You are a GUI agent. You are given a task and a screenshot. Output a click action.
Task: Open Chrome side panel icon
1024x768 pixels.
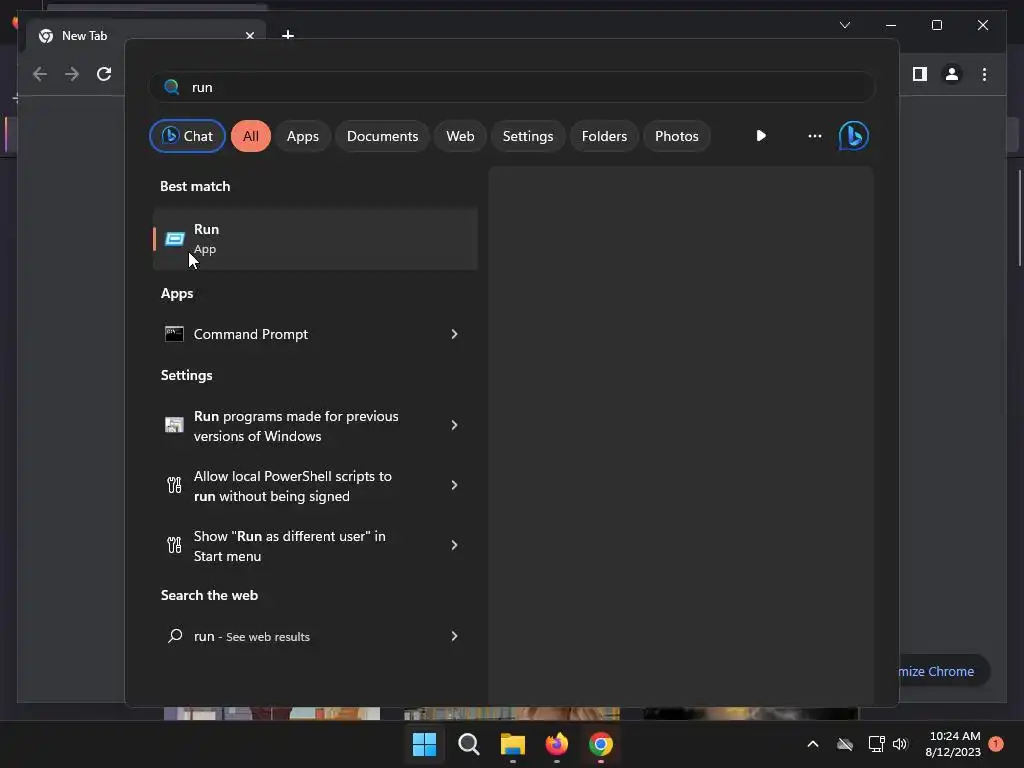click(x=920, y=74)
